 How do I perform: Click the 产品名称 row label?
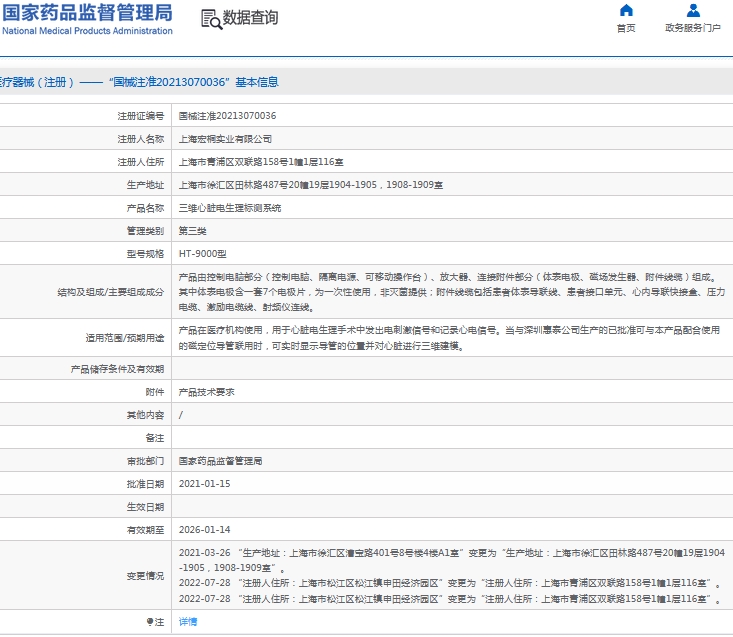pyautogui.click(x=145, y=208)
